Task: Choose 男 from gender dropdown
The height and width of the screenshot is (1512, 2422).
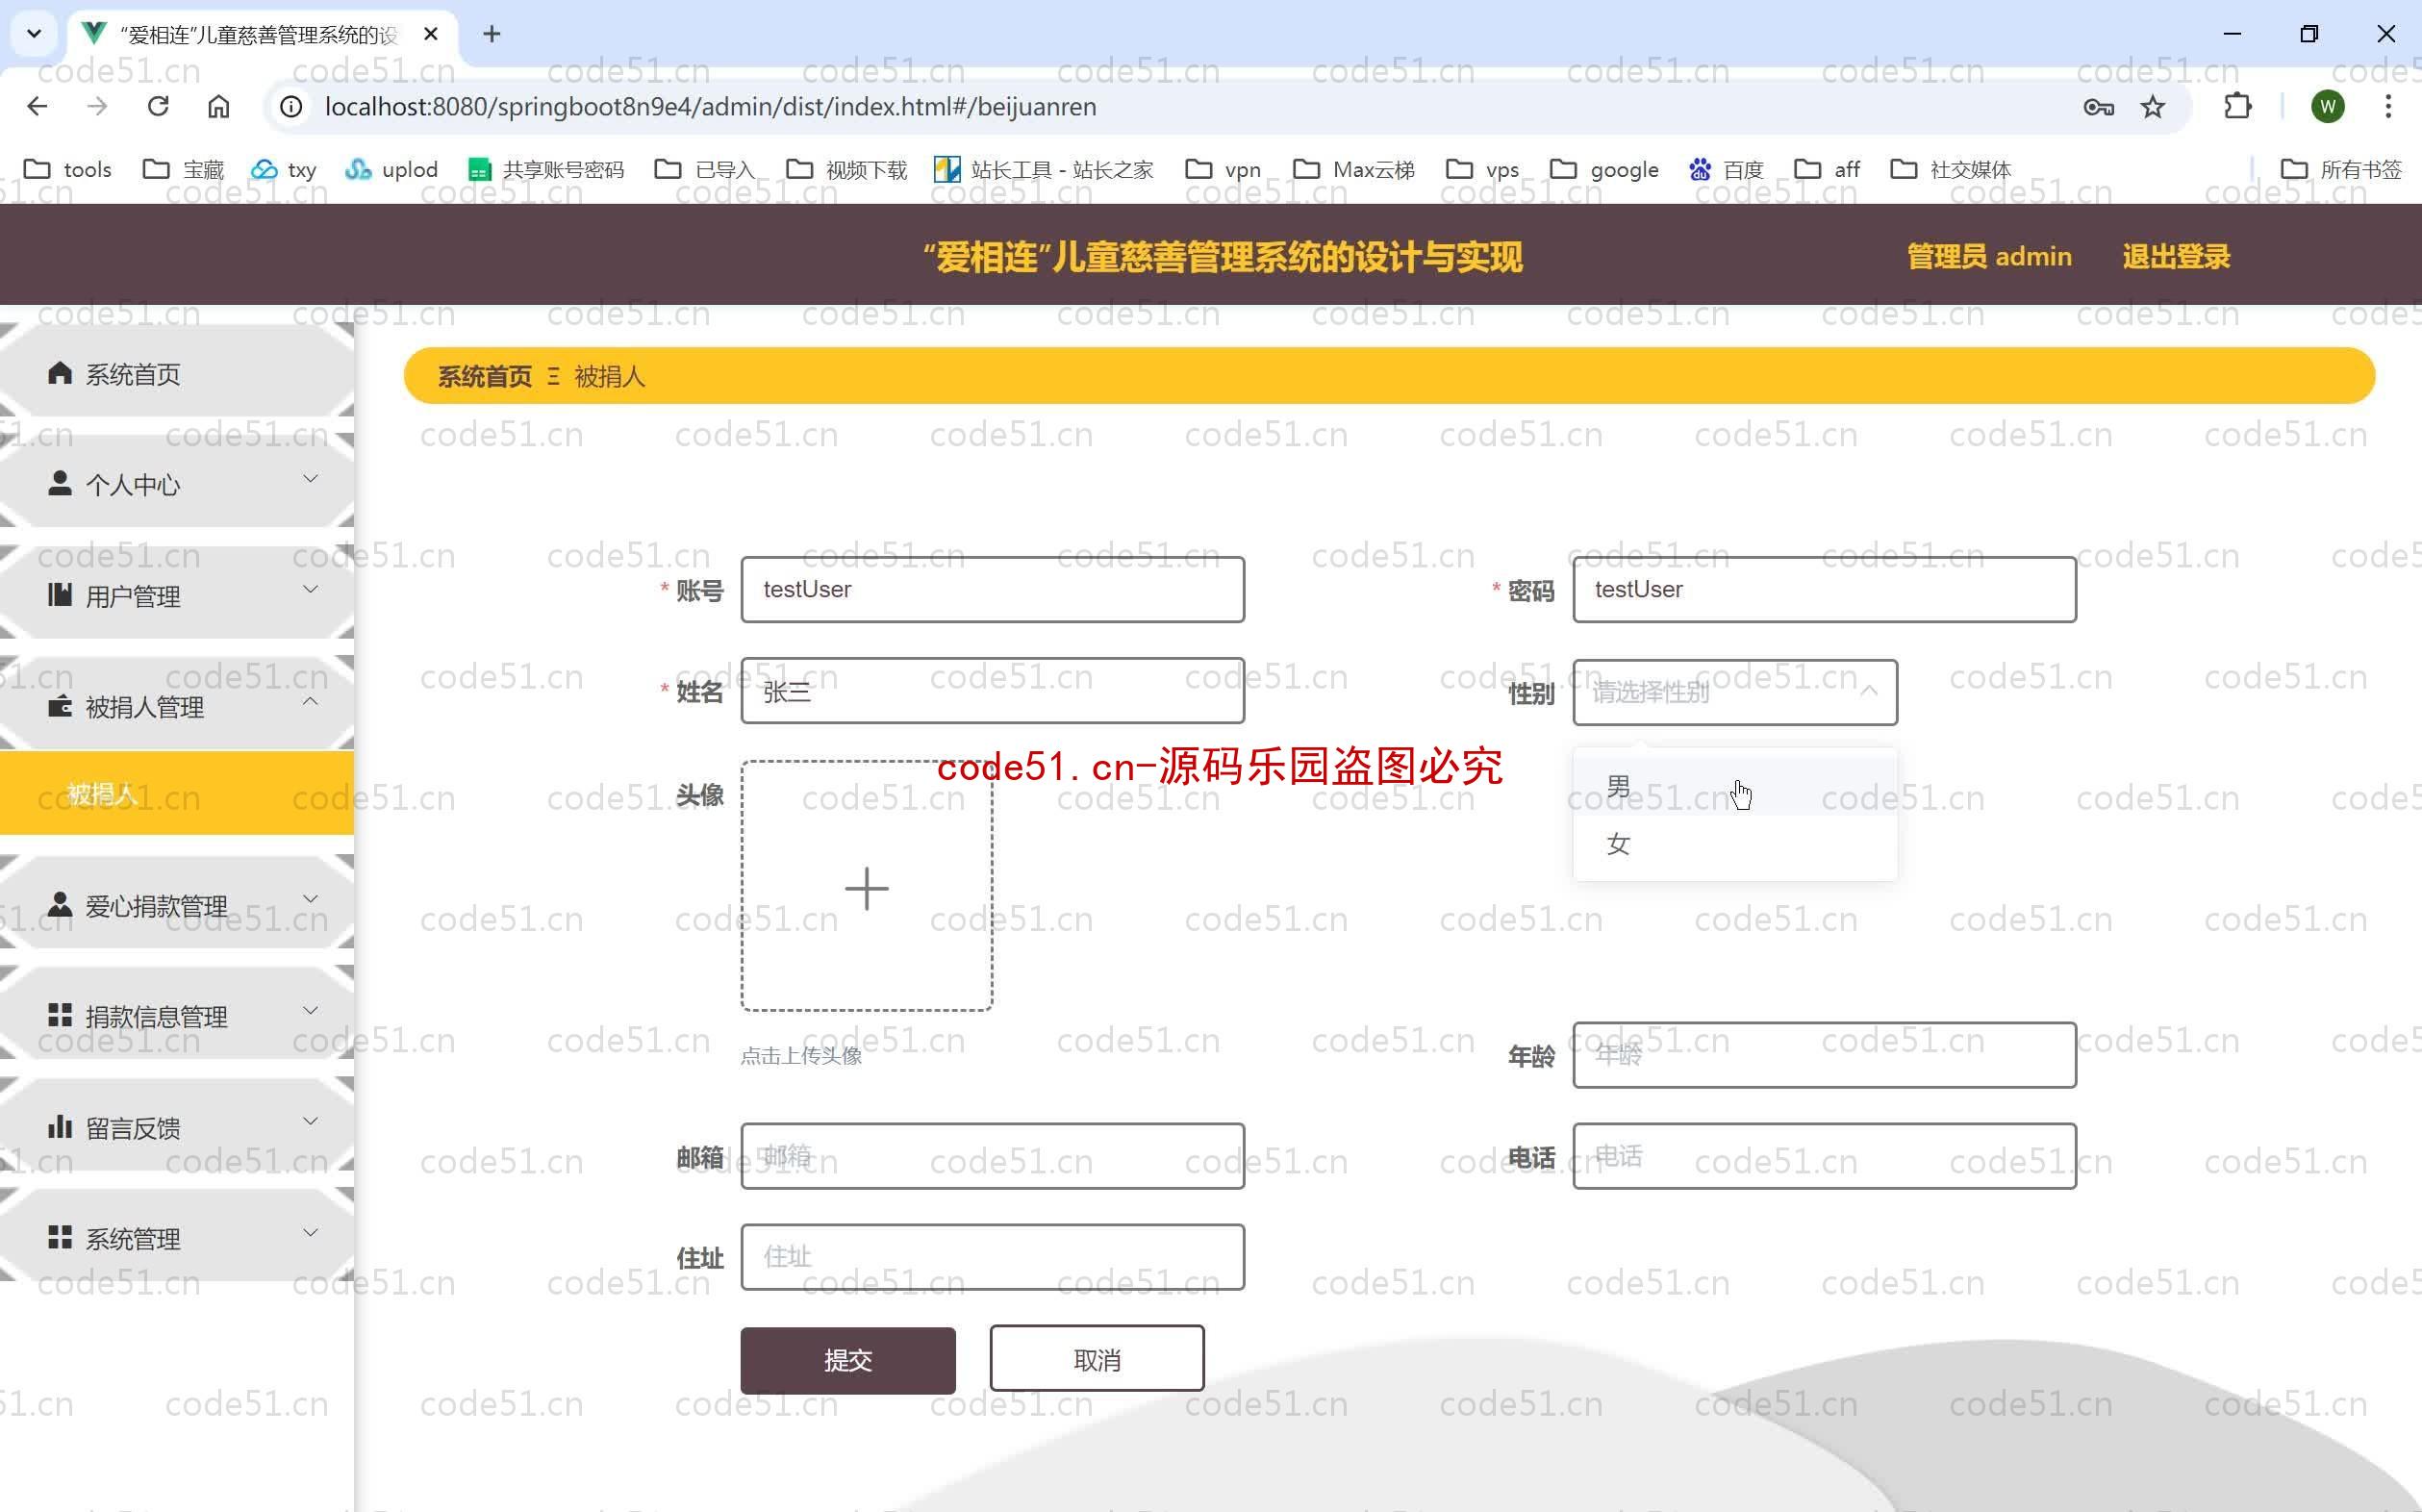Action: point(1734,787)
